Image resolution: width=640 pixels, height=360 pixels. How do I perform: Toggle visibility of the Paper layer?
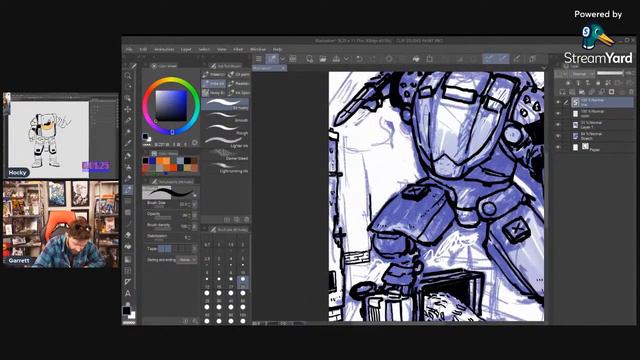(x=558, y=147)
